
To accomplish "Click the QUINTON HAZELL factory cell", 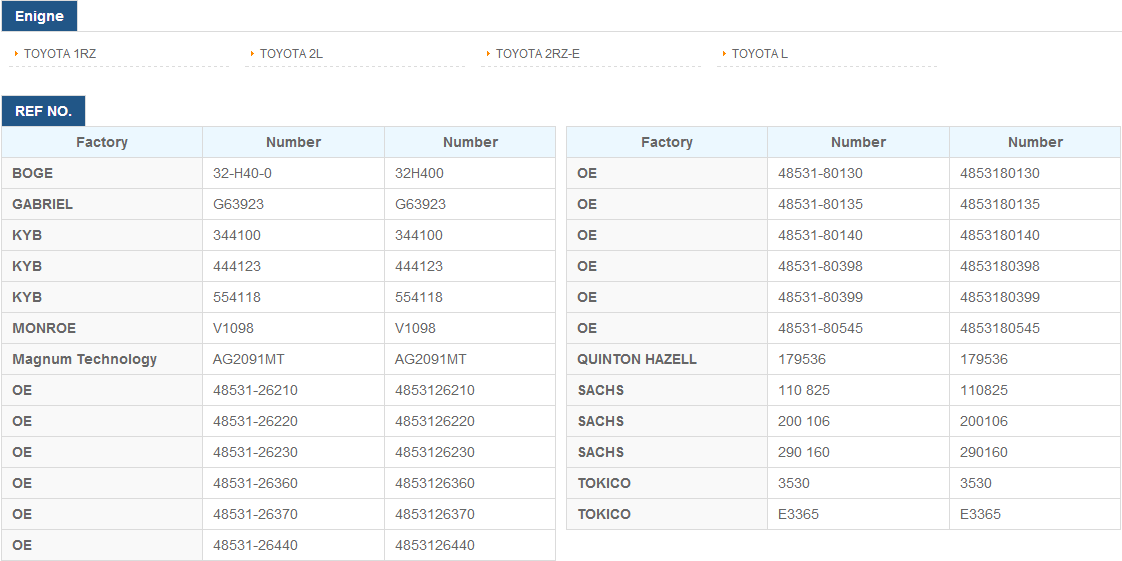I will point(667,359).
